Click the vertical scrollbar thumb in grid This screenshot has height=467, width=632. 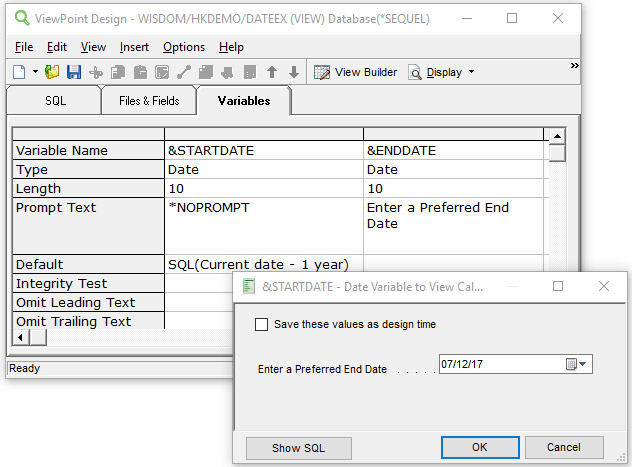tap(557, 153)
